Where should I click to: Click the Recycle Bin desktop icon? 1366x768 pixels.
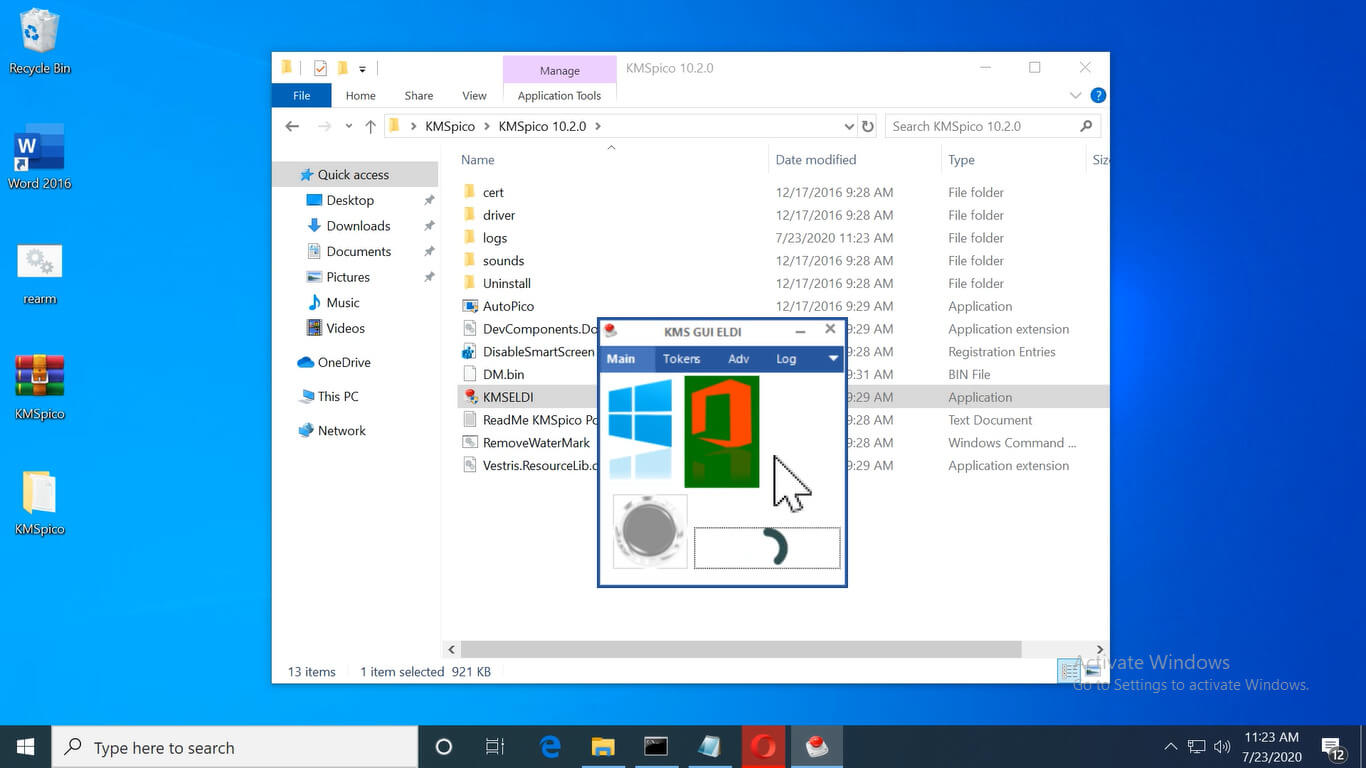40,43
